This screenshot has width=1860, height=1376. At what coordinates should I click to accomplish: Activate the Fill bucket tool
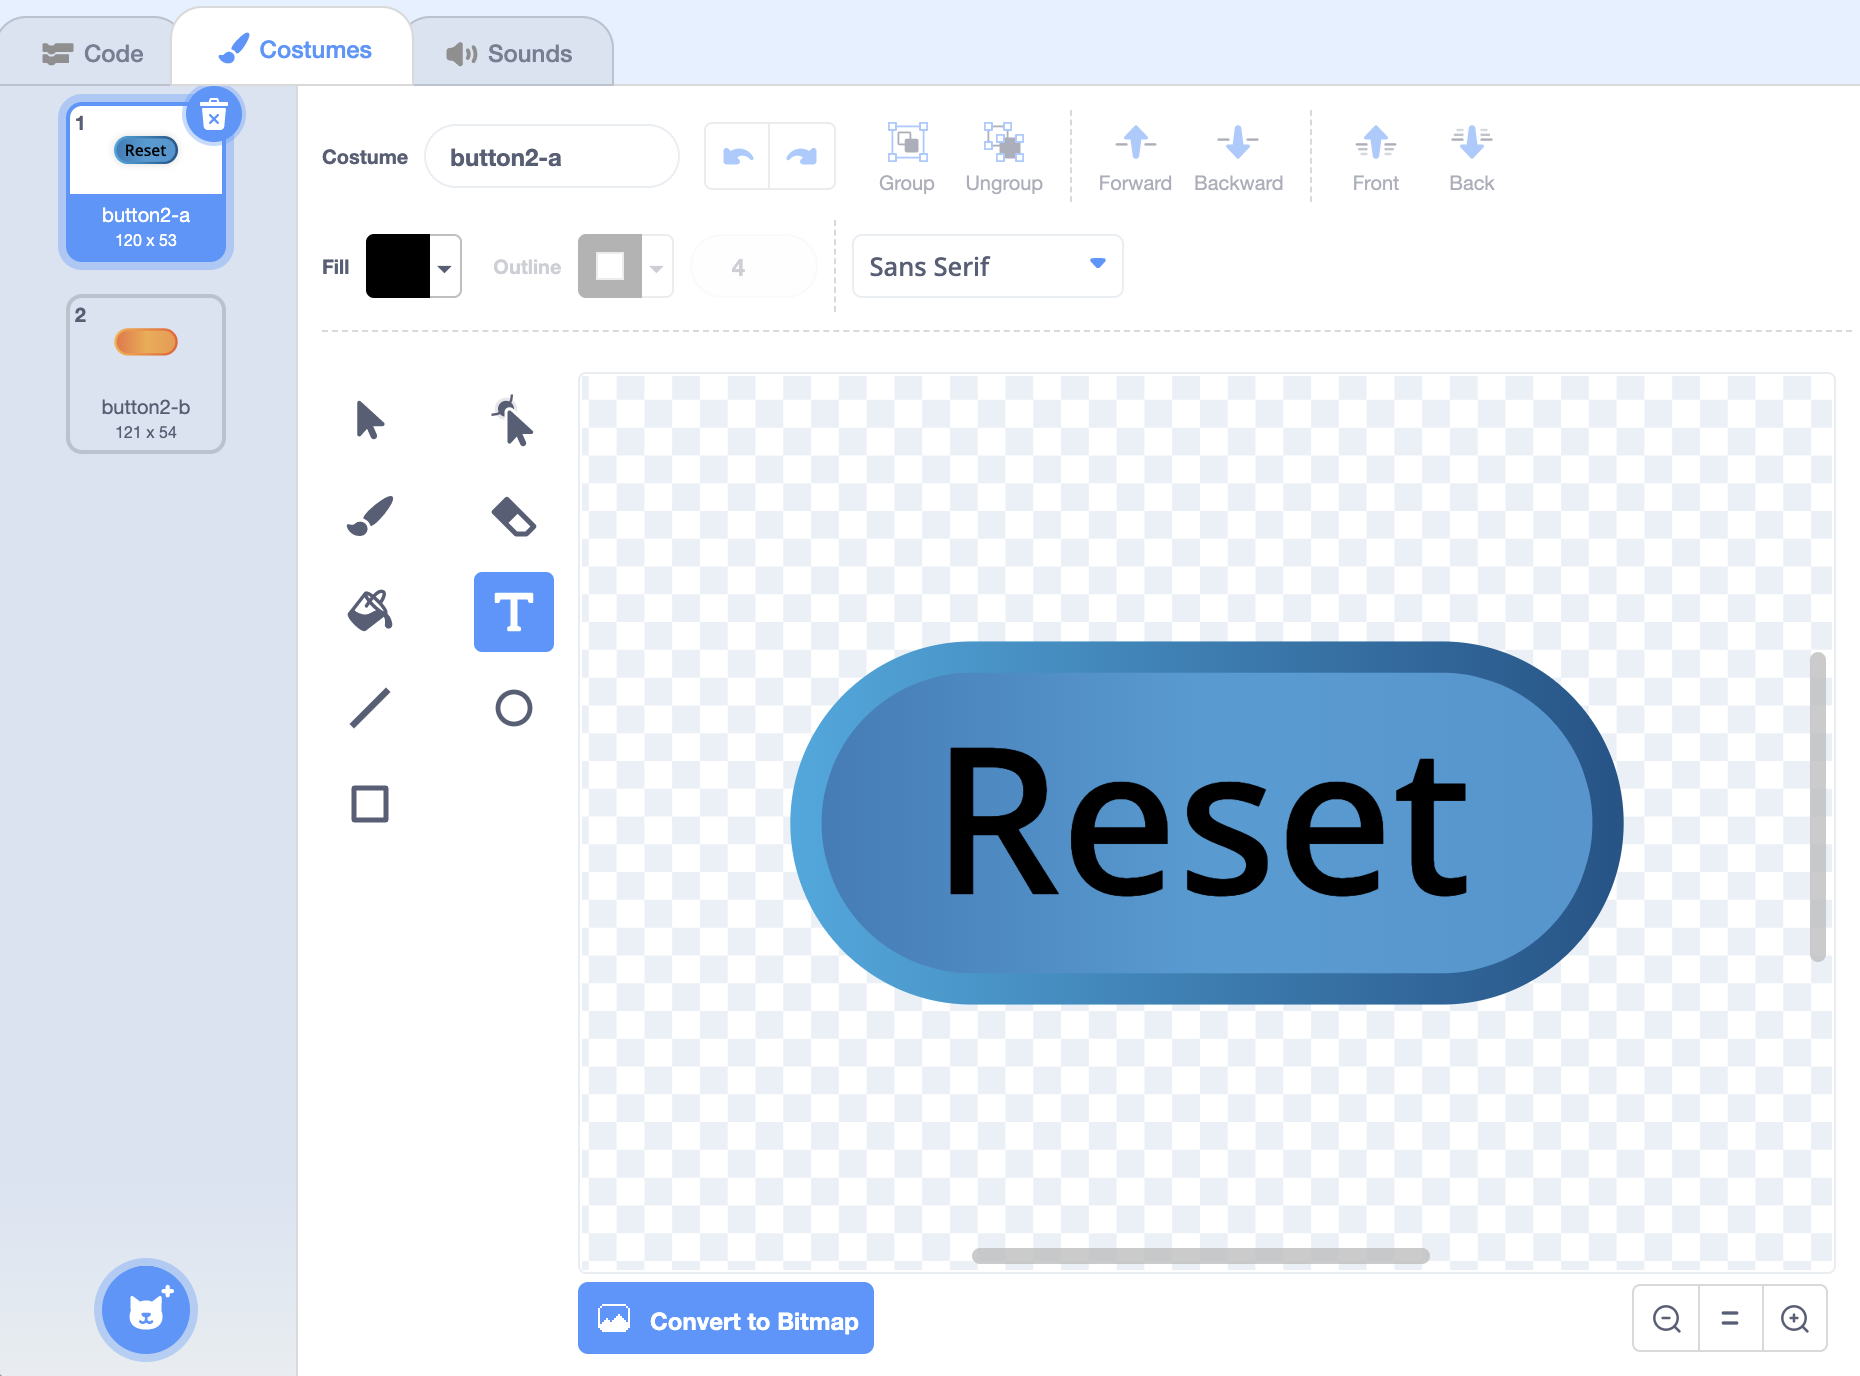point(369,611)
